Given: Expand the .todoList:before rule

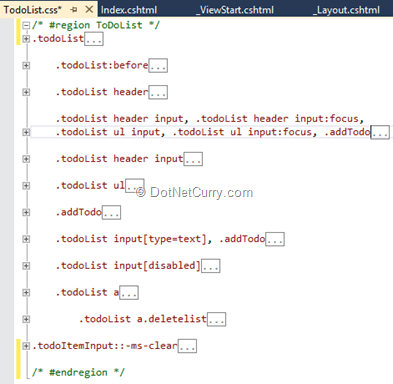Looking at the screenshot, I should (26, 65).
